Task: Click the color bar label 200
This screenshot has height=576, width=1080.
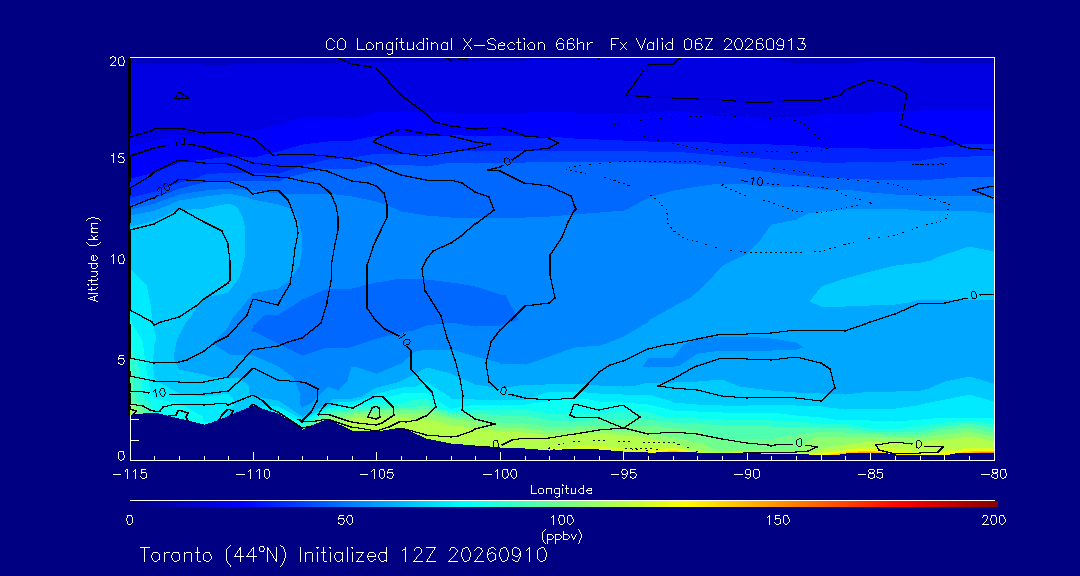Action: click(x=995, y=520)
